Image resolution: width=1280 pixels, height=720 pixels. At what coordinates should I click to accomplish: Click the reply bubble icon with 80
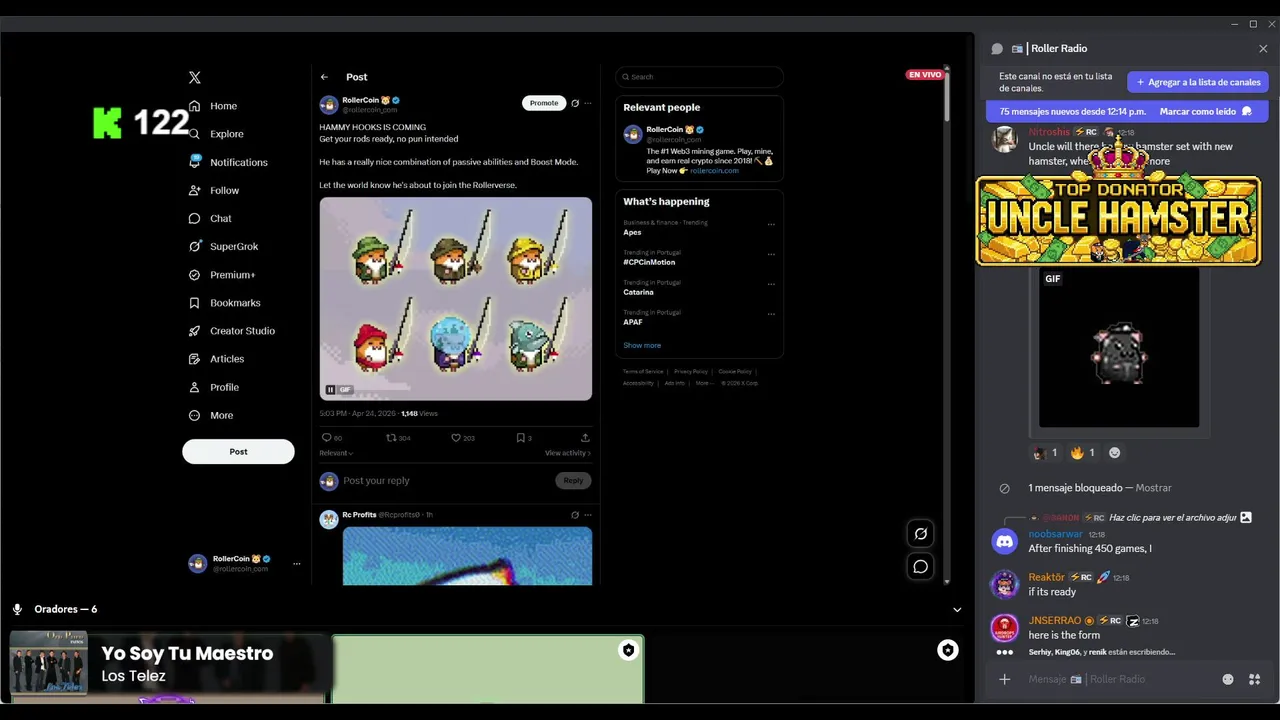point(326,438)
